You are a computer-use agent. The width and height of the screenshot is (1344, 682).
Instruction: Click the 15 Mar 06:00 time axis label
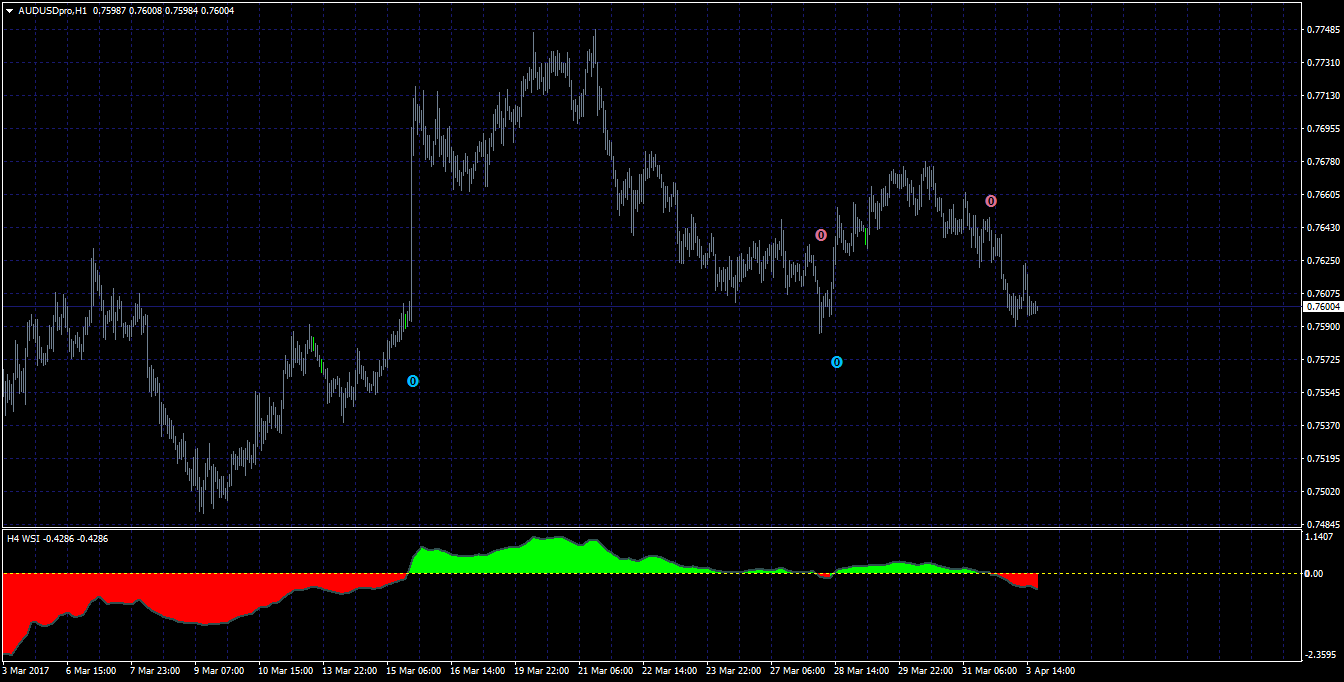click(414, 671)
